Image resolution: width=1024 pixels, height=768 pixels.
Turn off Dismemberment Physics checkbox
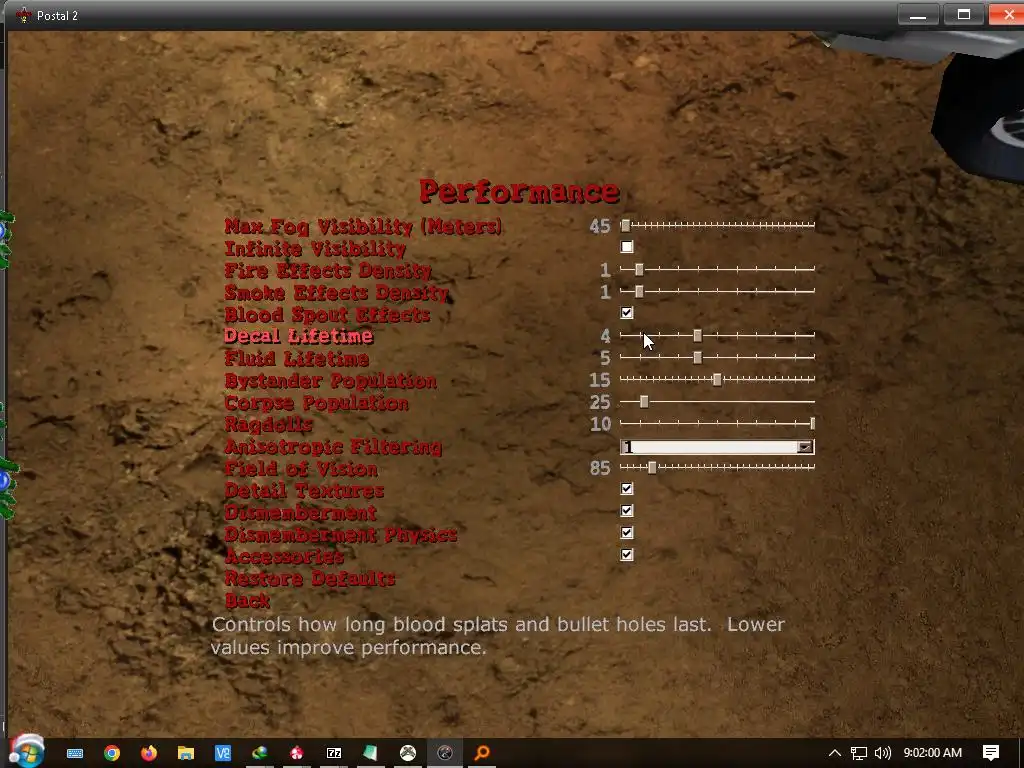click(x=627, y=533)
